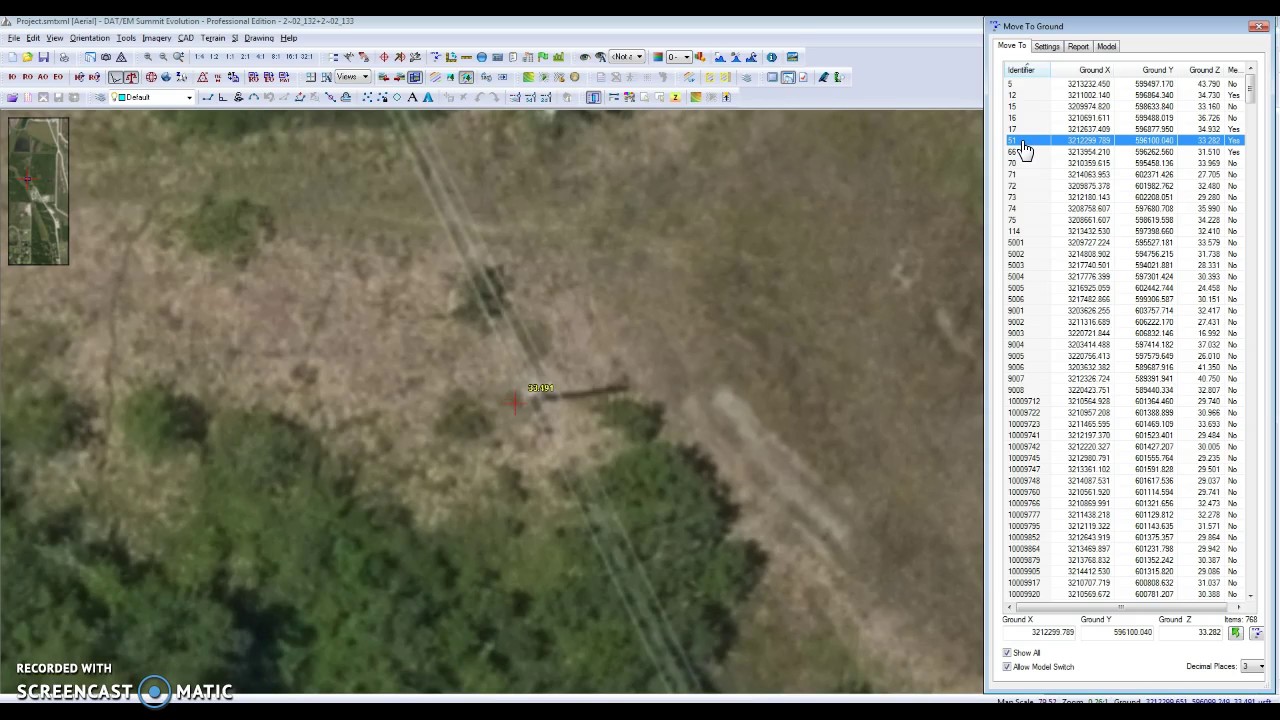Click the blue globe icon
1280x720 pixels.
pyautogui.click(x=166, y=77)
